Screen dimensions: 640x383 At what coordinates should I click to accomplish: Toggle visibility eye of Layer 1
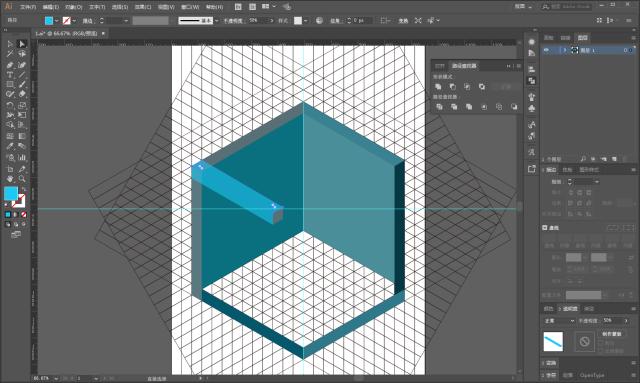click(547, 50)
